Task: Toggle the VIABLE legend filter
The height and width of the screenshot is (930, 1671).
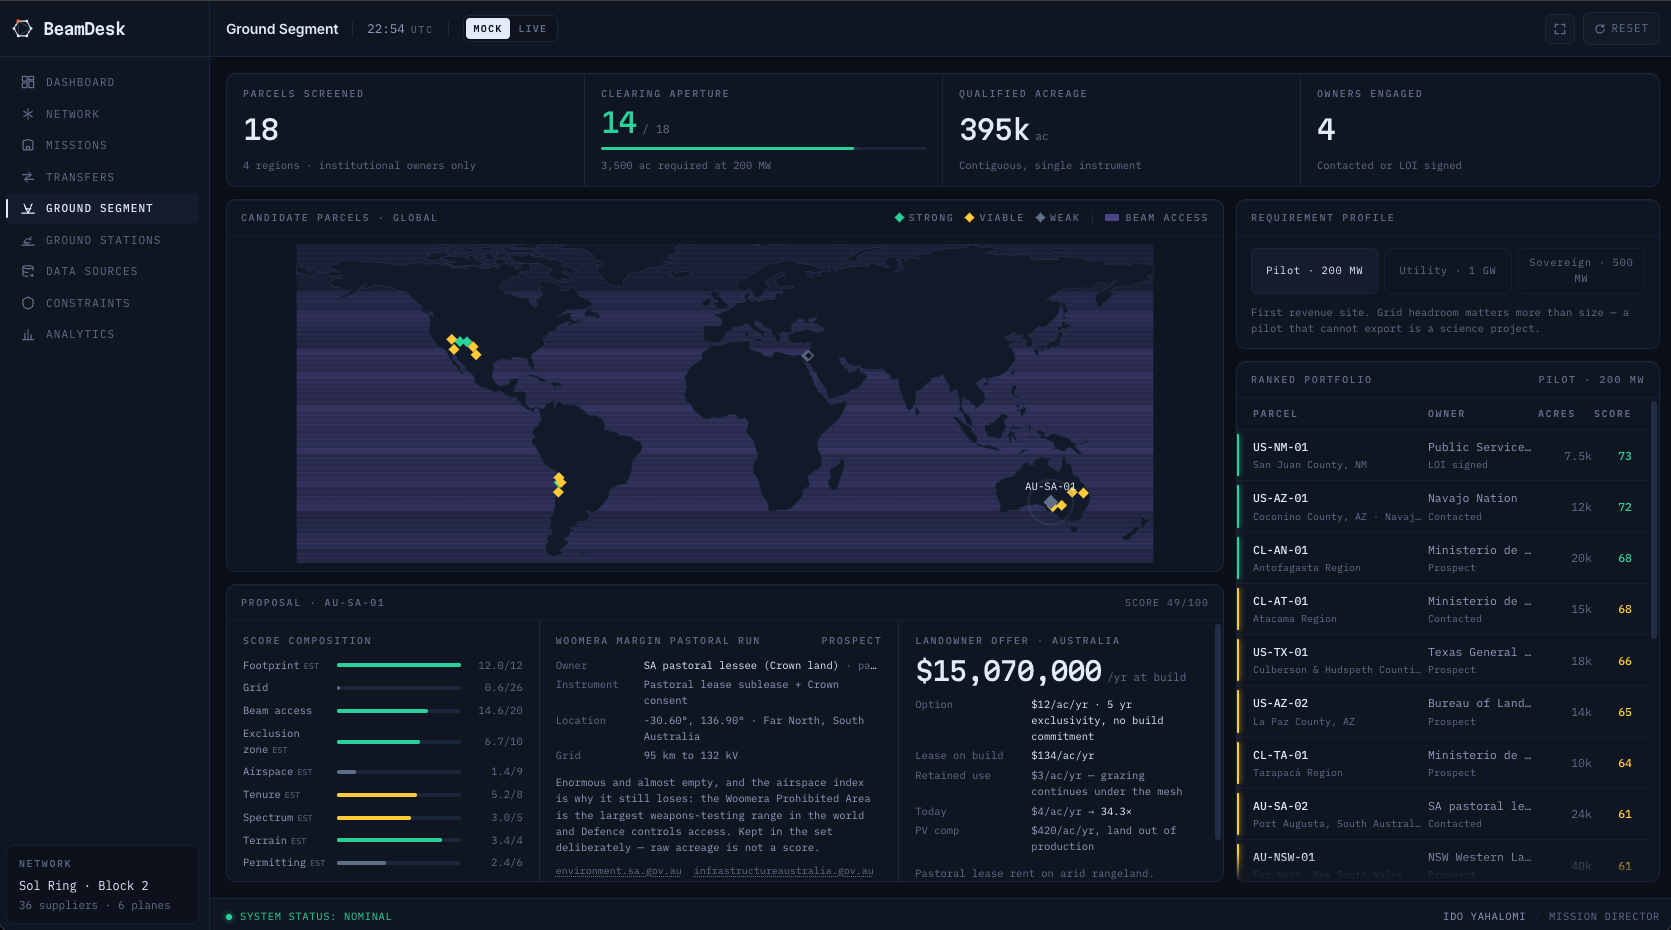Action: (994, 218)
